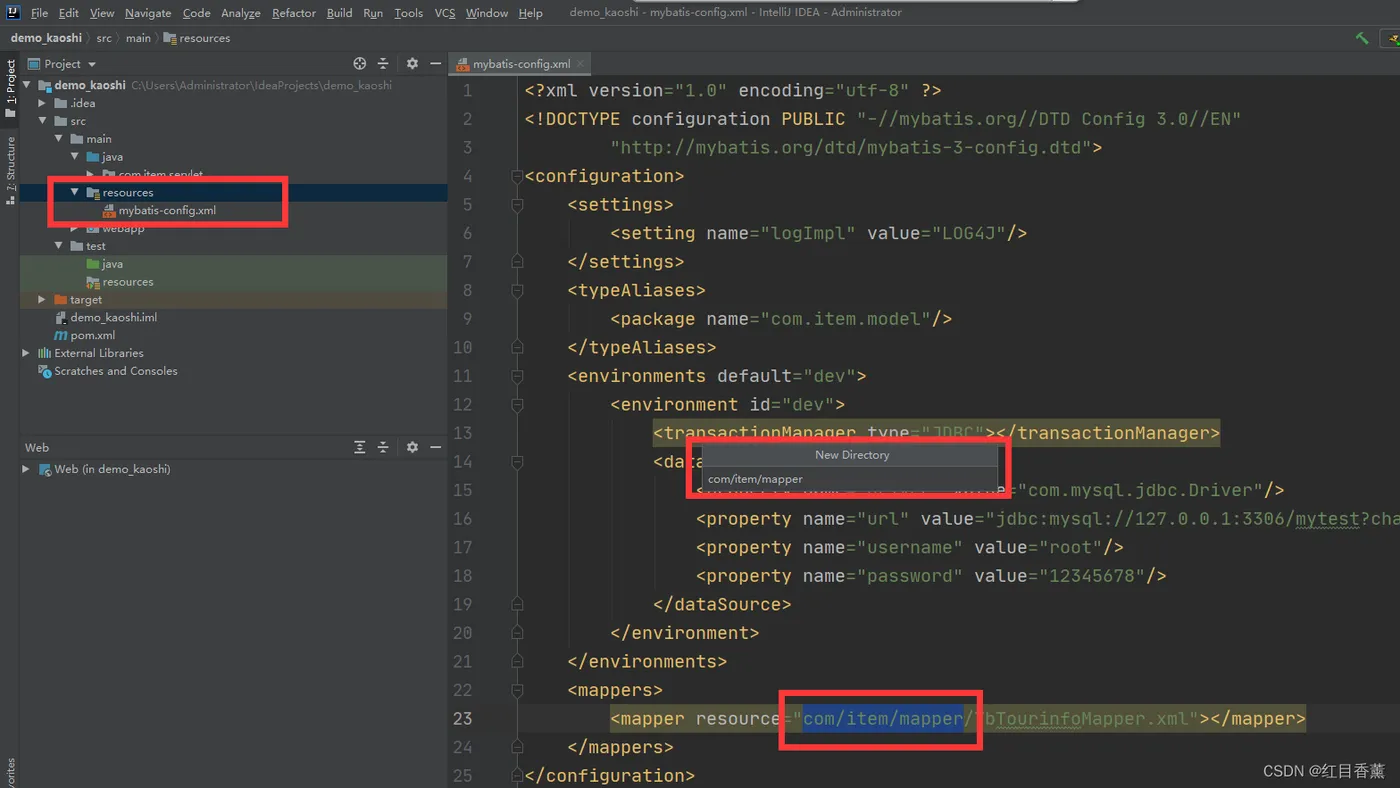Collapse all nodes in the Web panel
1400x788 pixels.
[383, 447]
